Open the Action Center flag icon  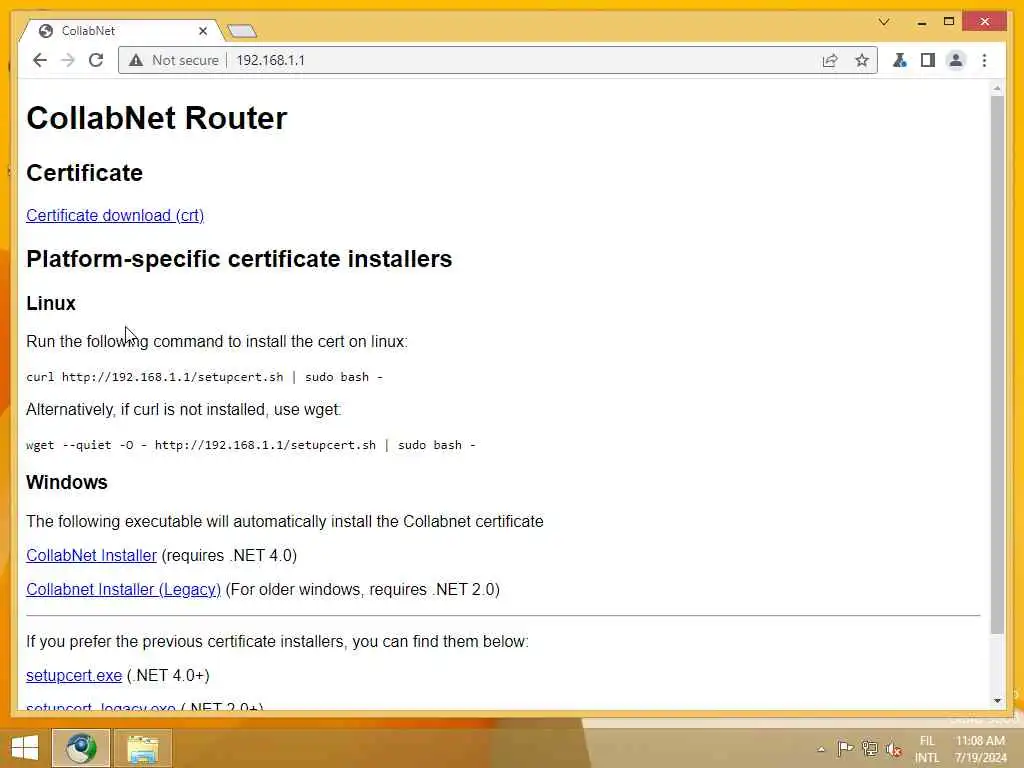[x=845, y=748]
